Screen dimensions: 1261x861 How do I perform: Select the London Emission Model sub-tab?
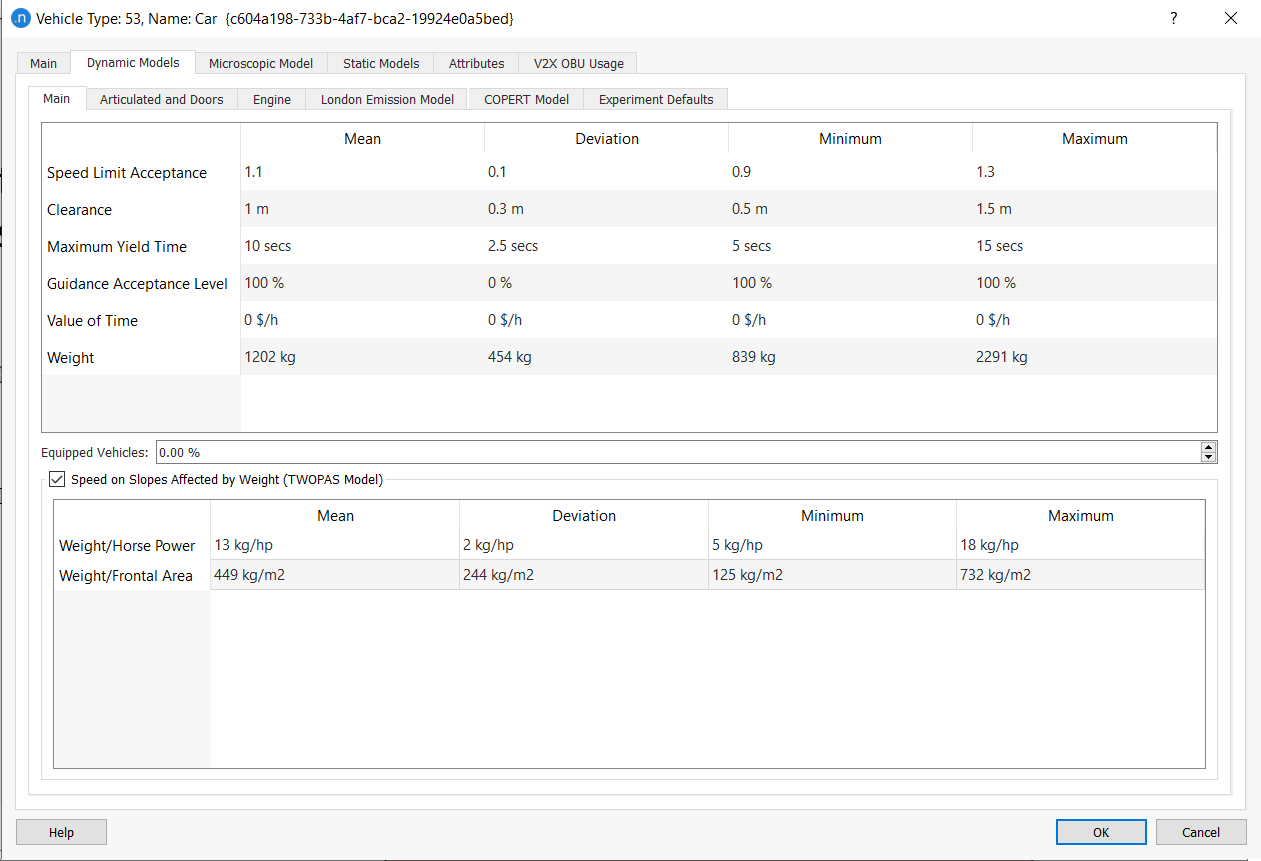click(x=386, y=99)
